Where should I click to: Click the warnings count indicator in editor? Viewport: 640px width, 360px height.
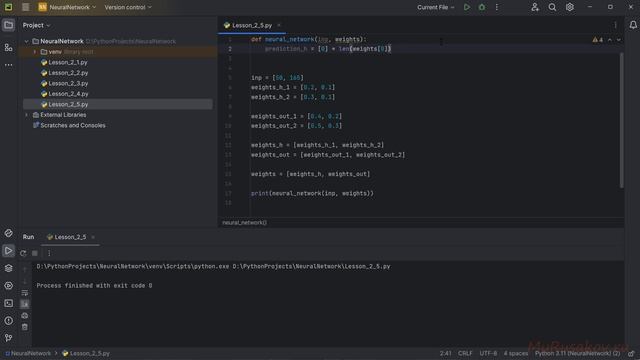pyautogui.click(x=598, y=40)
